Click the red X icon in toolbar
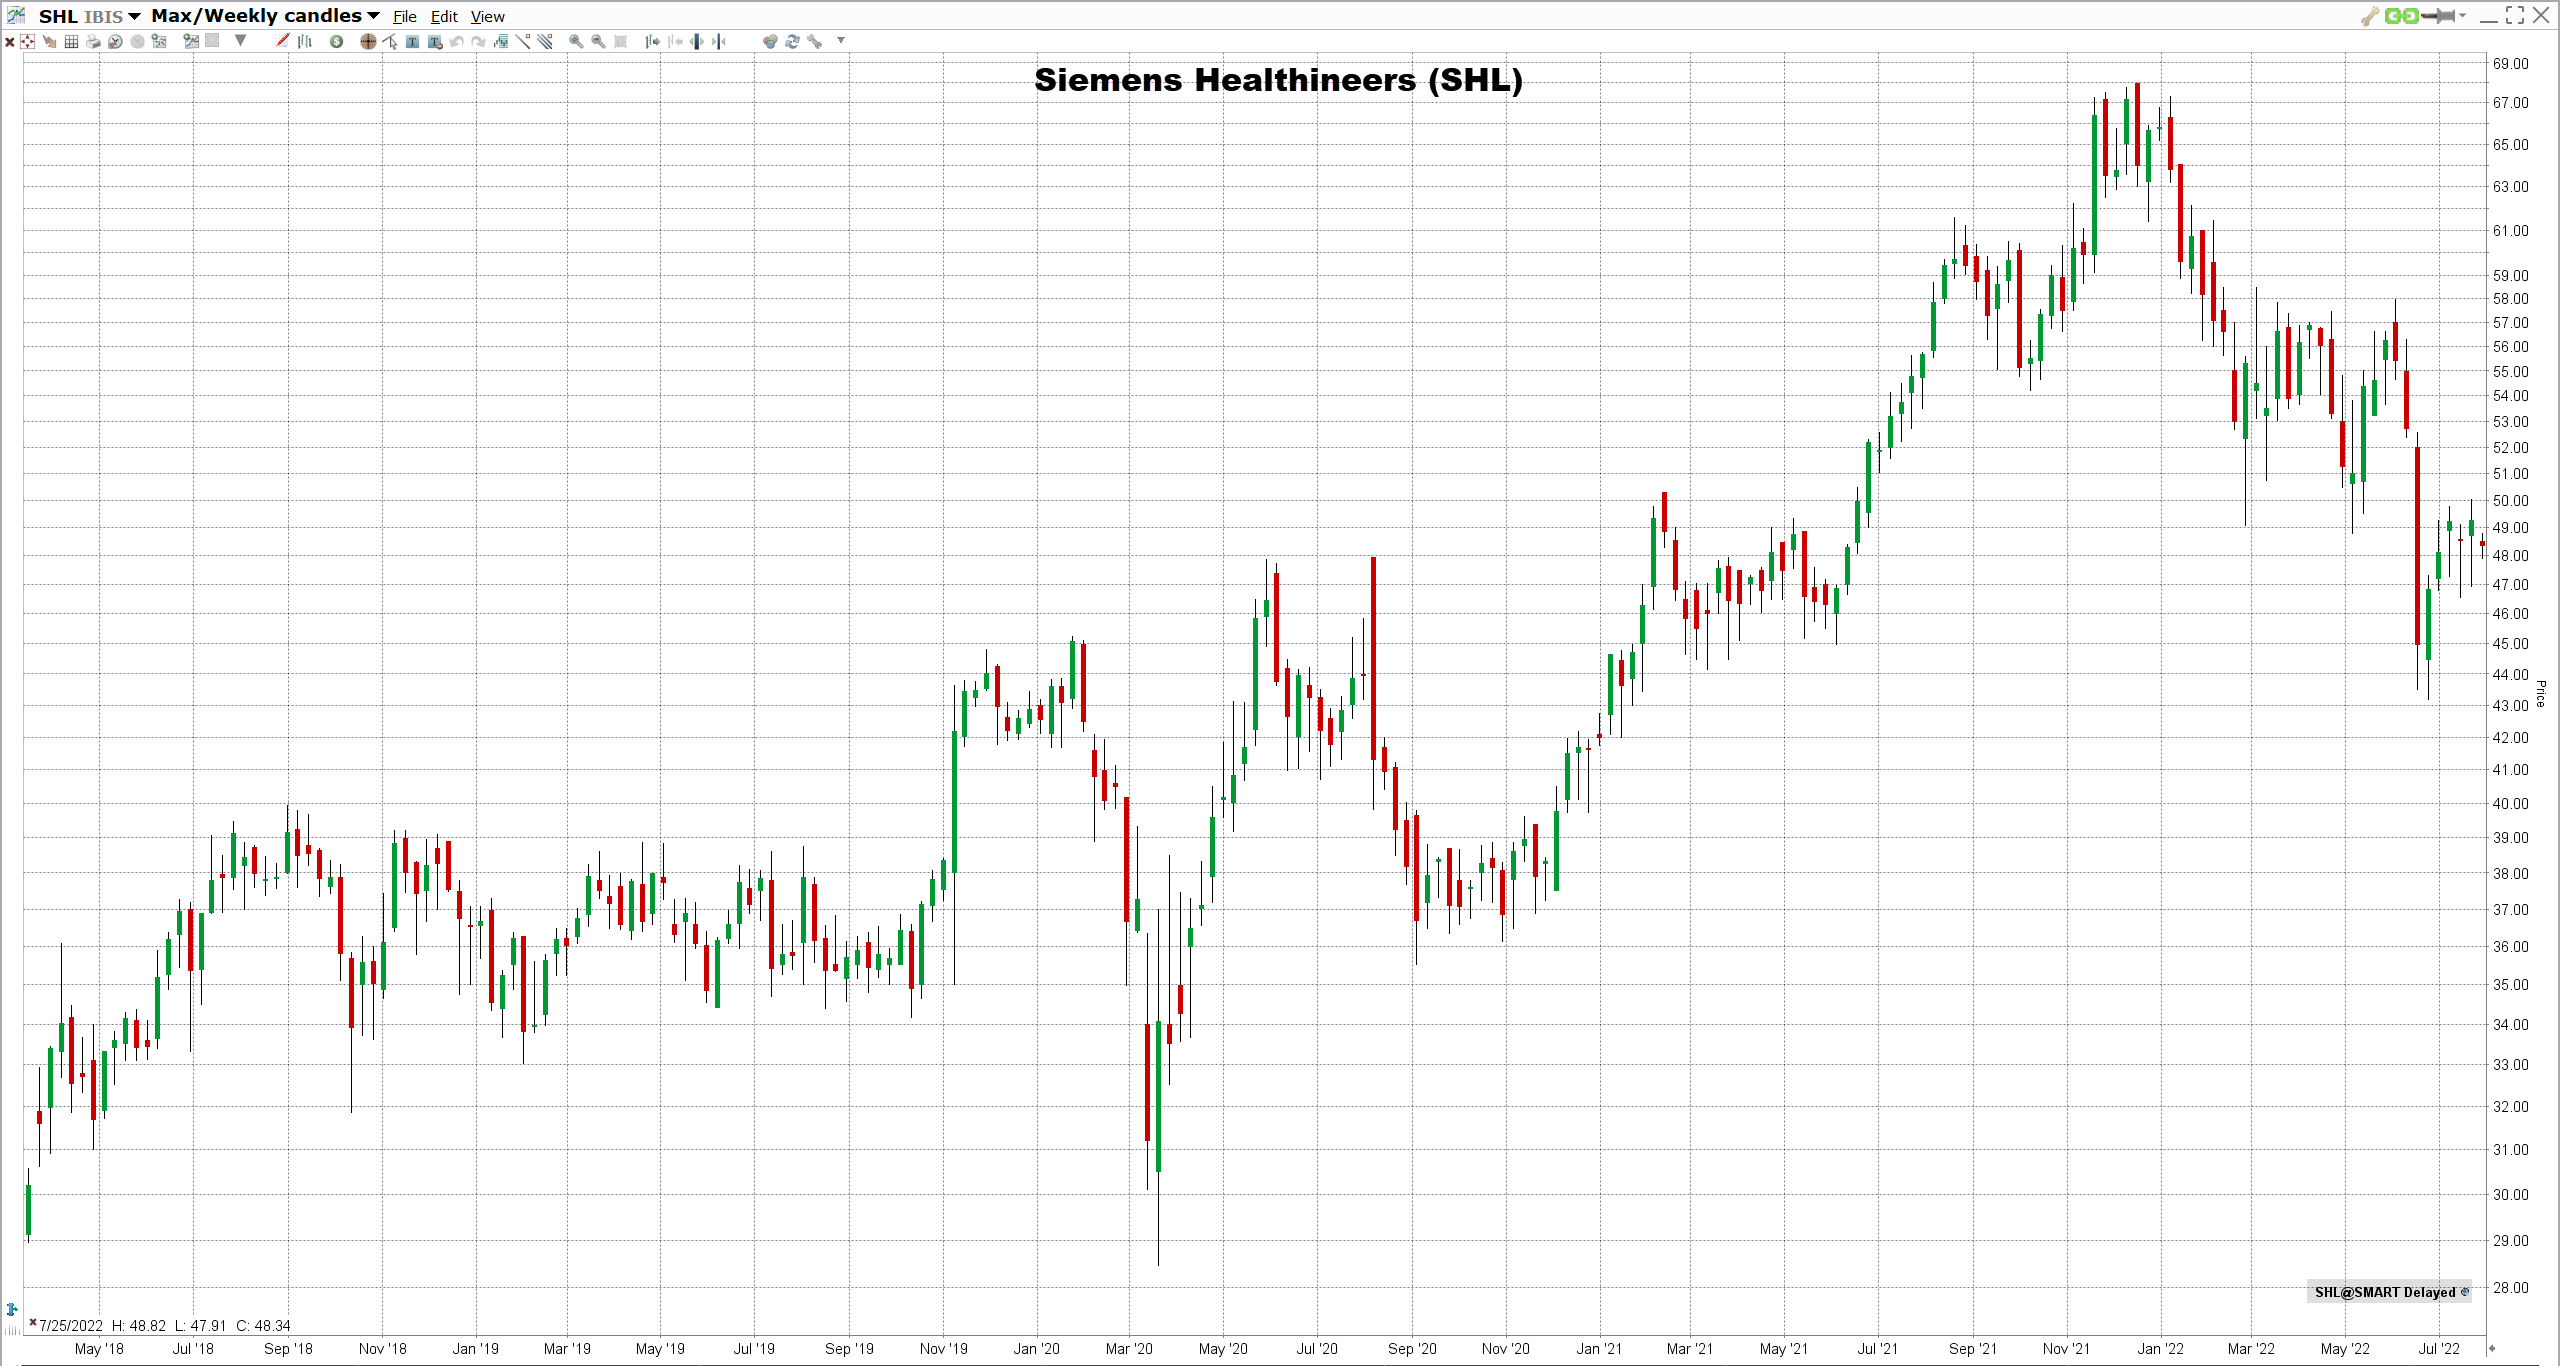Image resolution: width=2560 pixels, height=1366 pixels. tap(10, 42)
